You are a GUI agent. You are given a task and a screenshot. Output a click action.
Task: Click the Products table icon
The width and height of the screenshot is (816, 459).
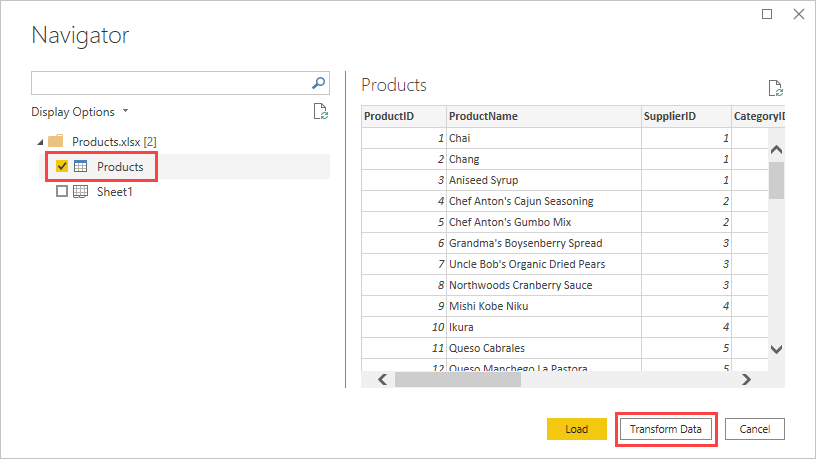coord(81,166)
